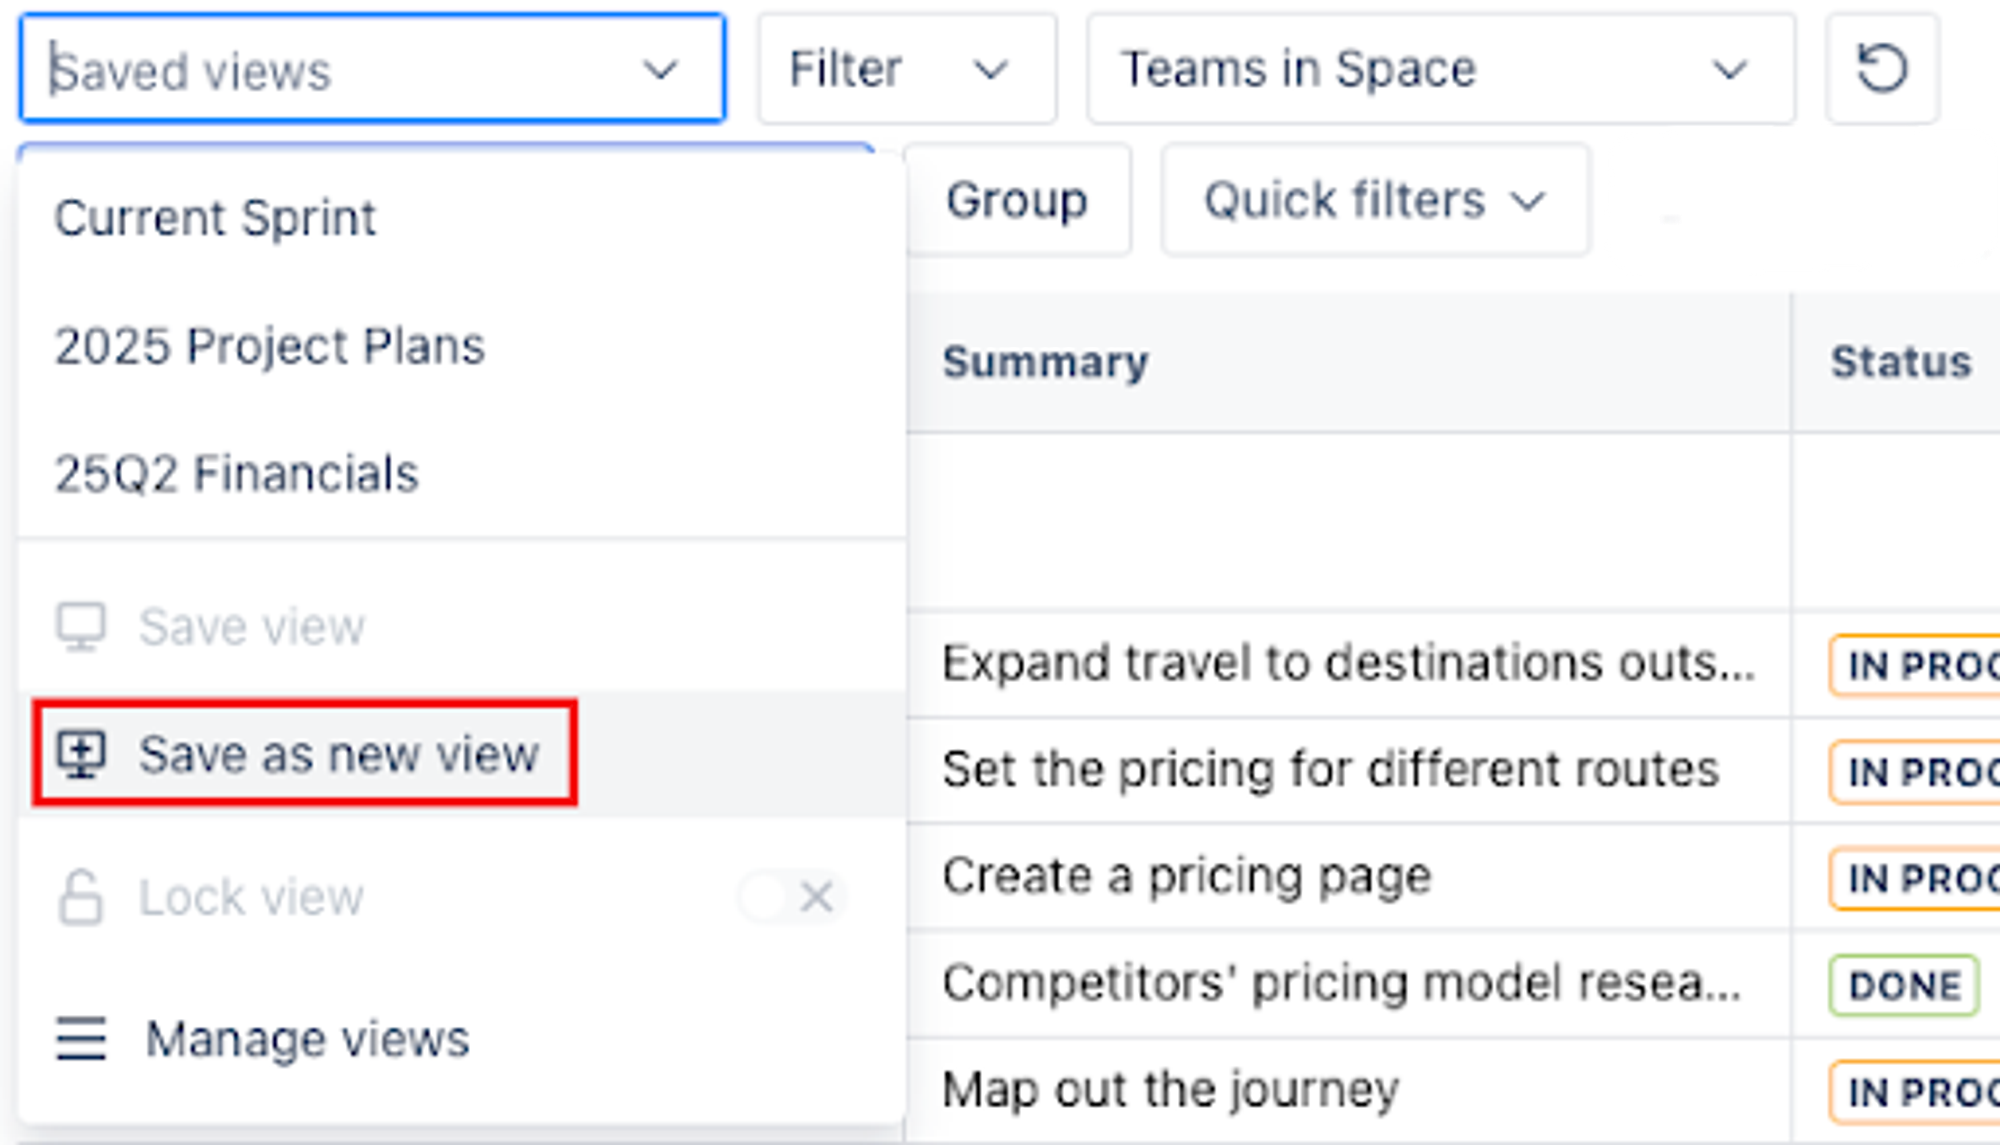Image resolution: width=2000 pixels, height=1145 pixels.
Task: Choose the 25Q2 Financials view
Action: pyautogui.click(x=236, y=474)
